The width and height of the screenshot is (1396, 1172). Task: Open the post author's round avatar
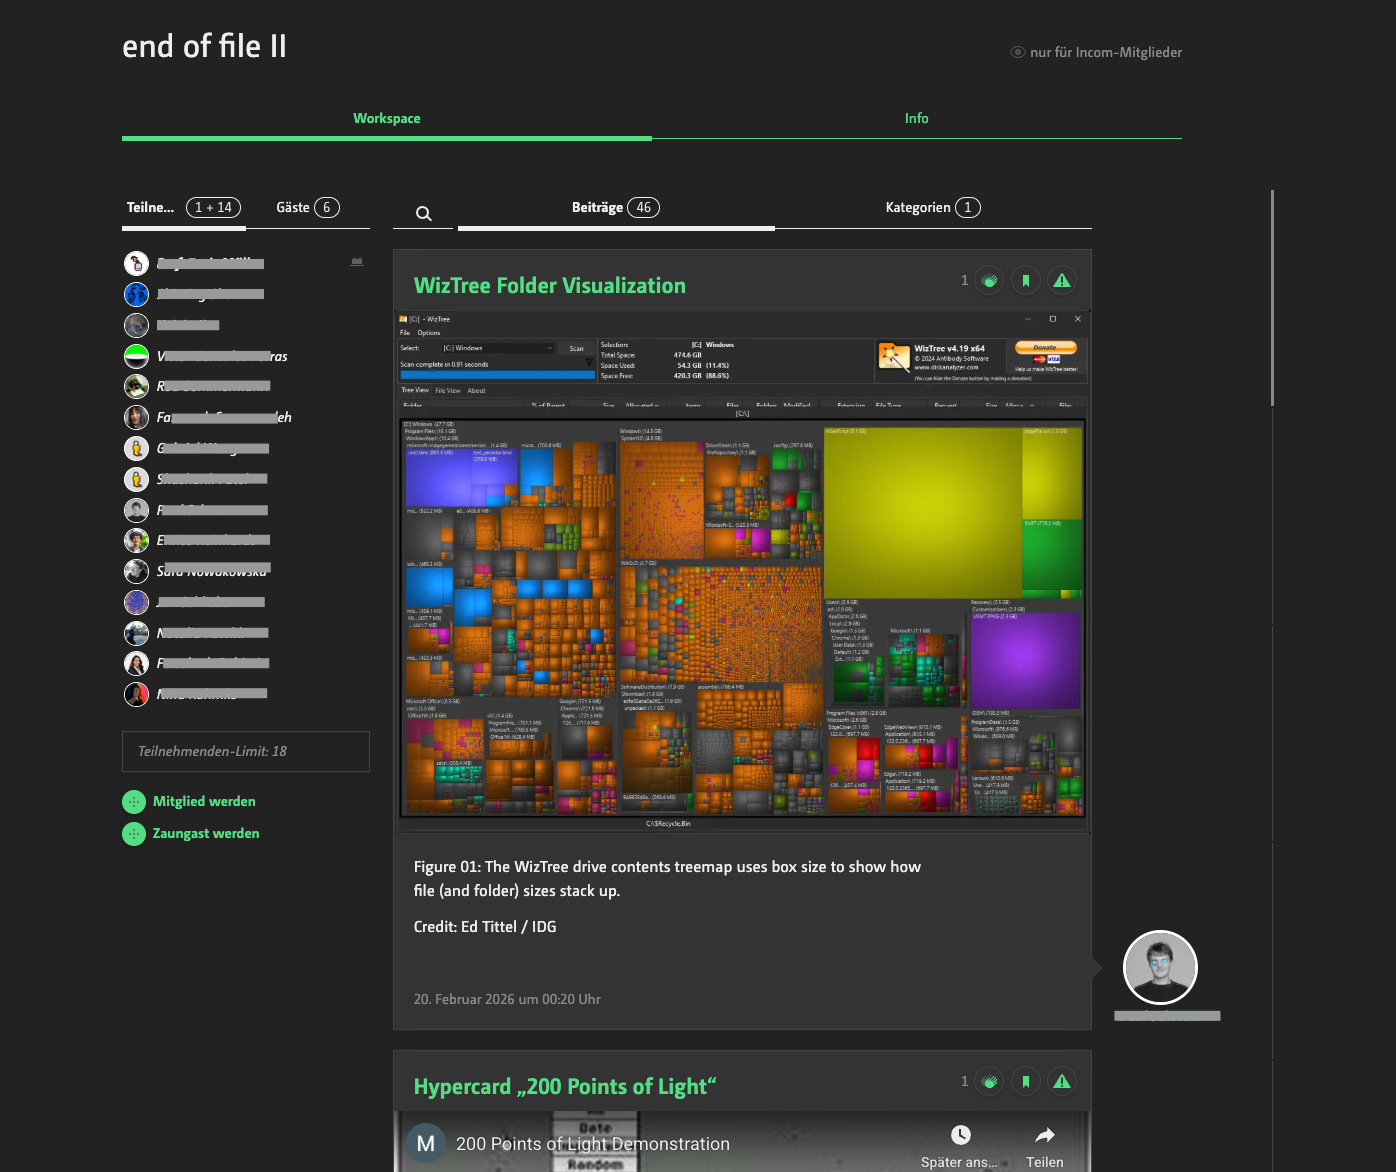(x=1160, y=967)
